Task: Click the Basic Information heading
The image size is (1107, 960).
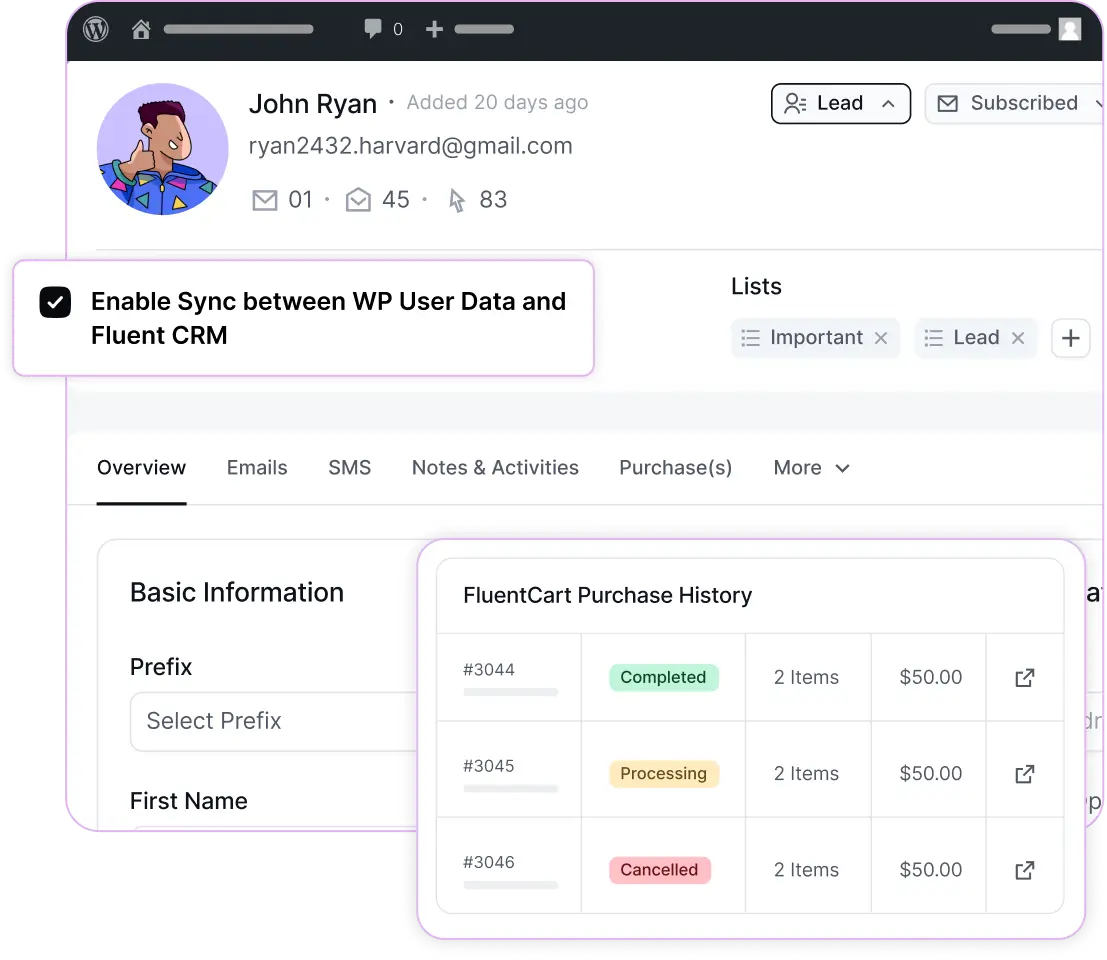Action: [x=237, y=593]
